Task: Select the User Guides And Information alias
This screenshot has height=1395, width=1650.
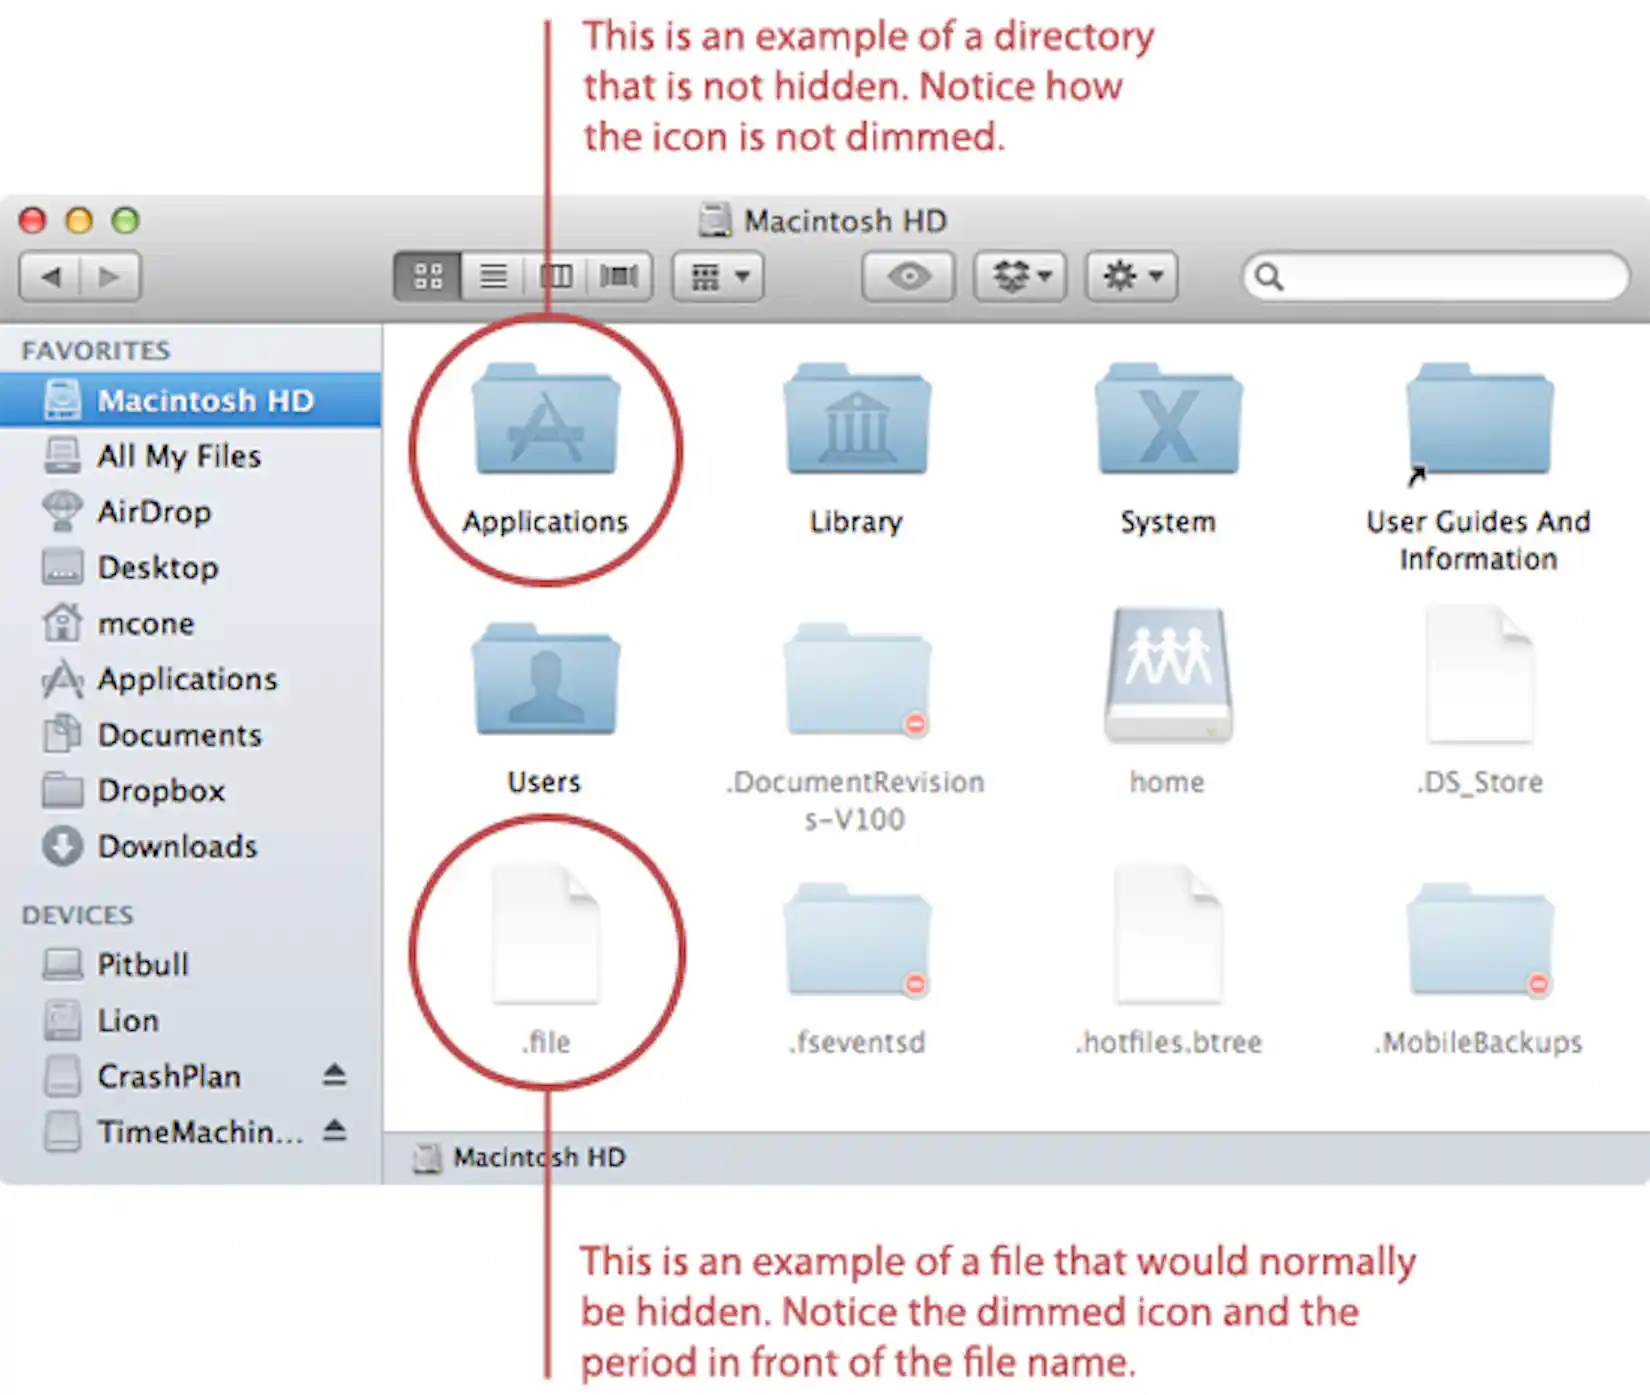Action: [1479, 424]
